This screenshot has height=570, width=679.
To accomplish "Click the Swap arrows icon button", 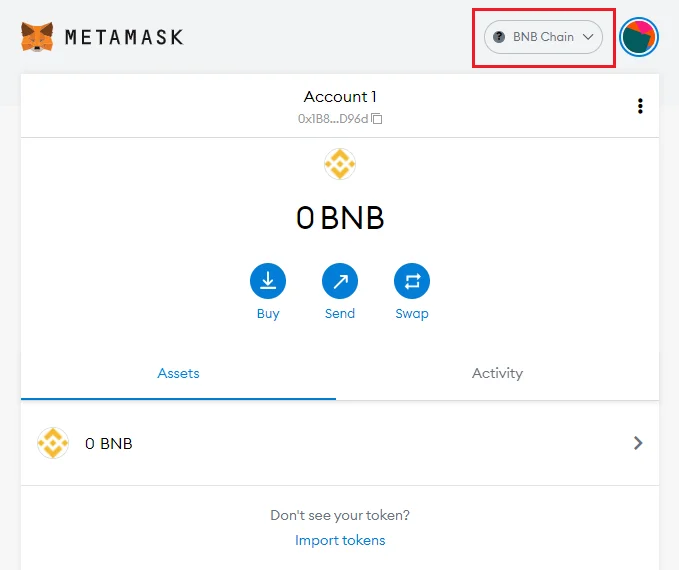I will [412, 281].
